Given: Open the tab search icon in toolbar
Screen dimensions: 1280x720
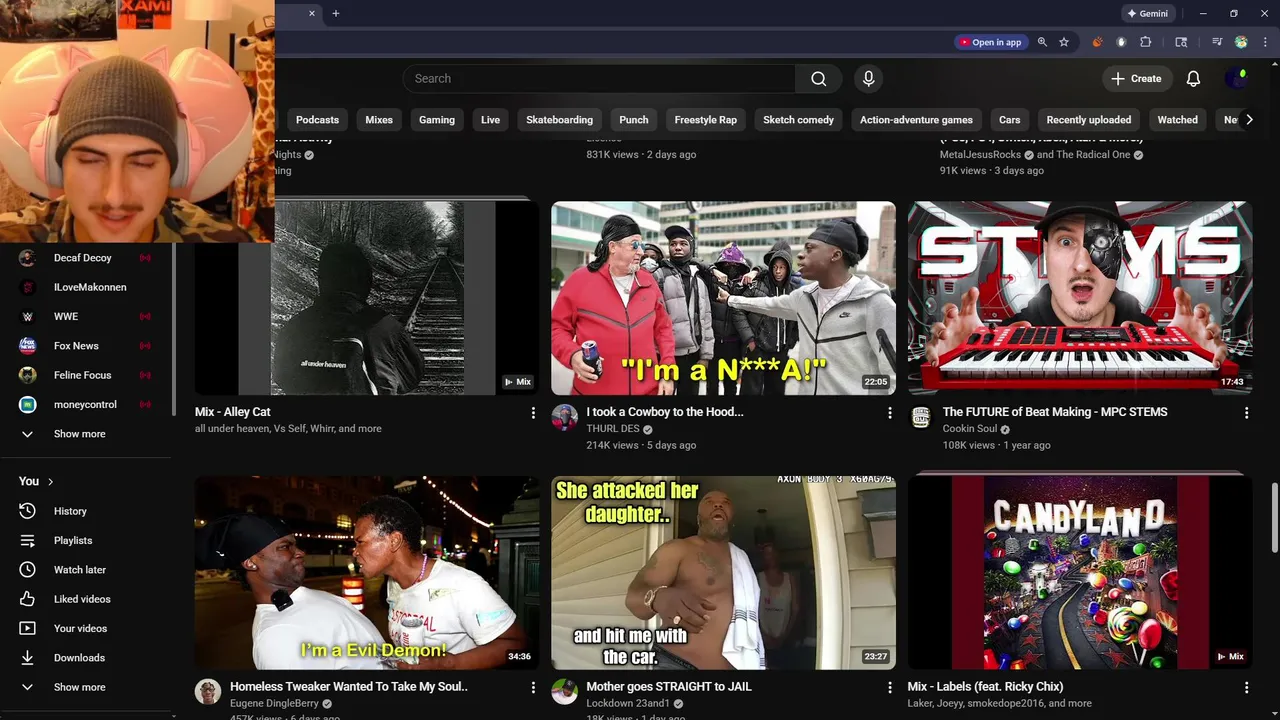Looking at the screenshot, I should (x=1181, y=42).
